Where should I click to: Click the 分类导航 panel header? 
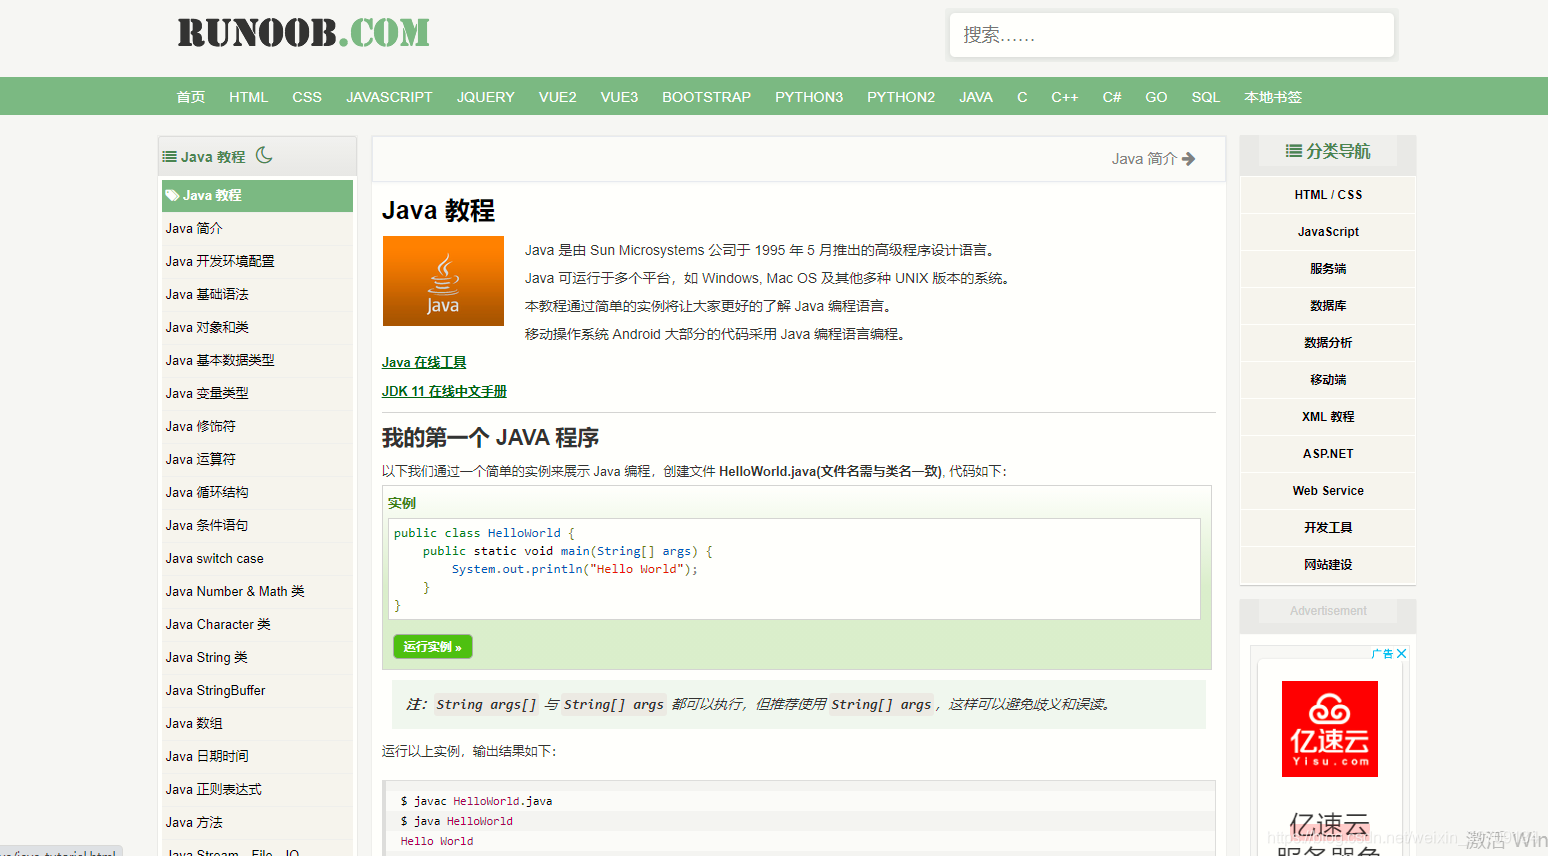[x=1328, y=152]
